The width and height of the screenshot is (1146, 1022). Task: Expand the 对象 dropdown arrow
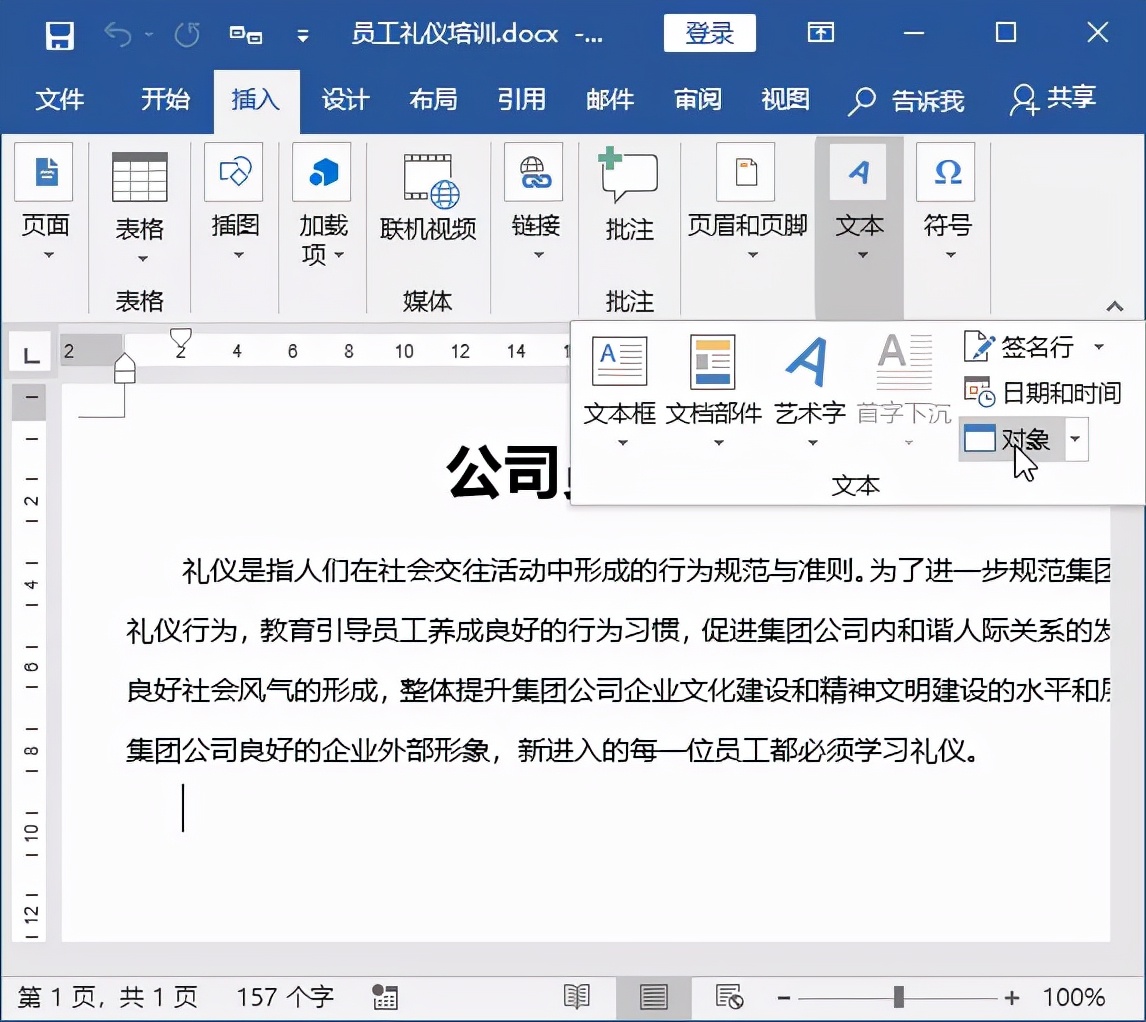(x=1076, y=438)
